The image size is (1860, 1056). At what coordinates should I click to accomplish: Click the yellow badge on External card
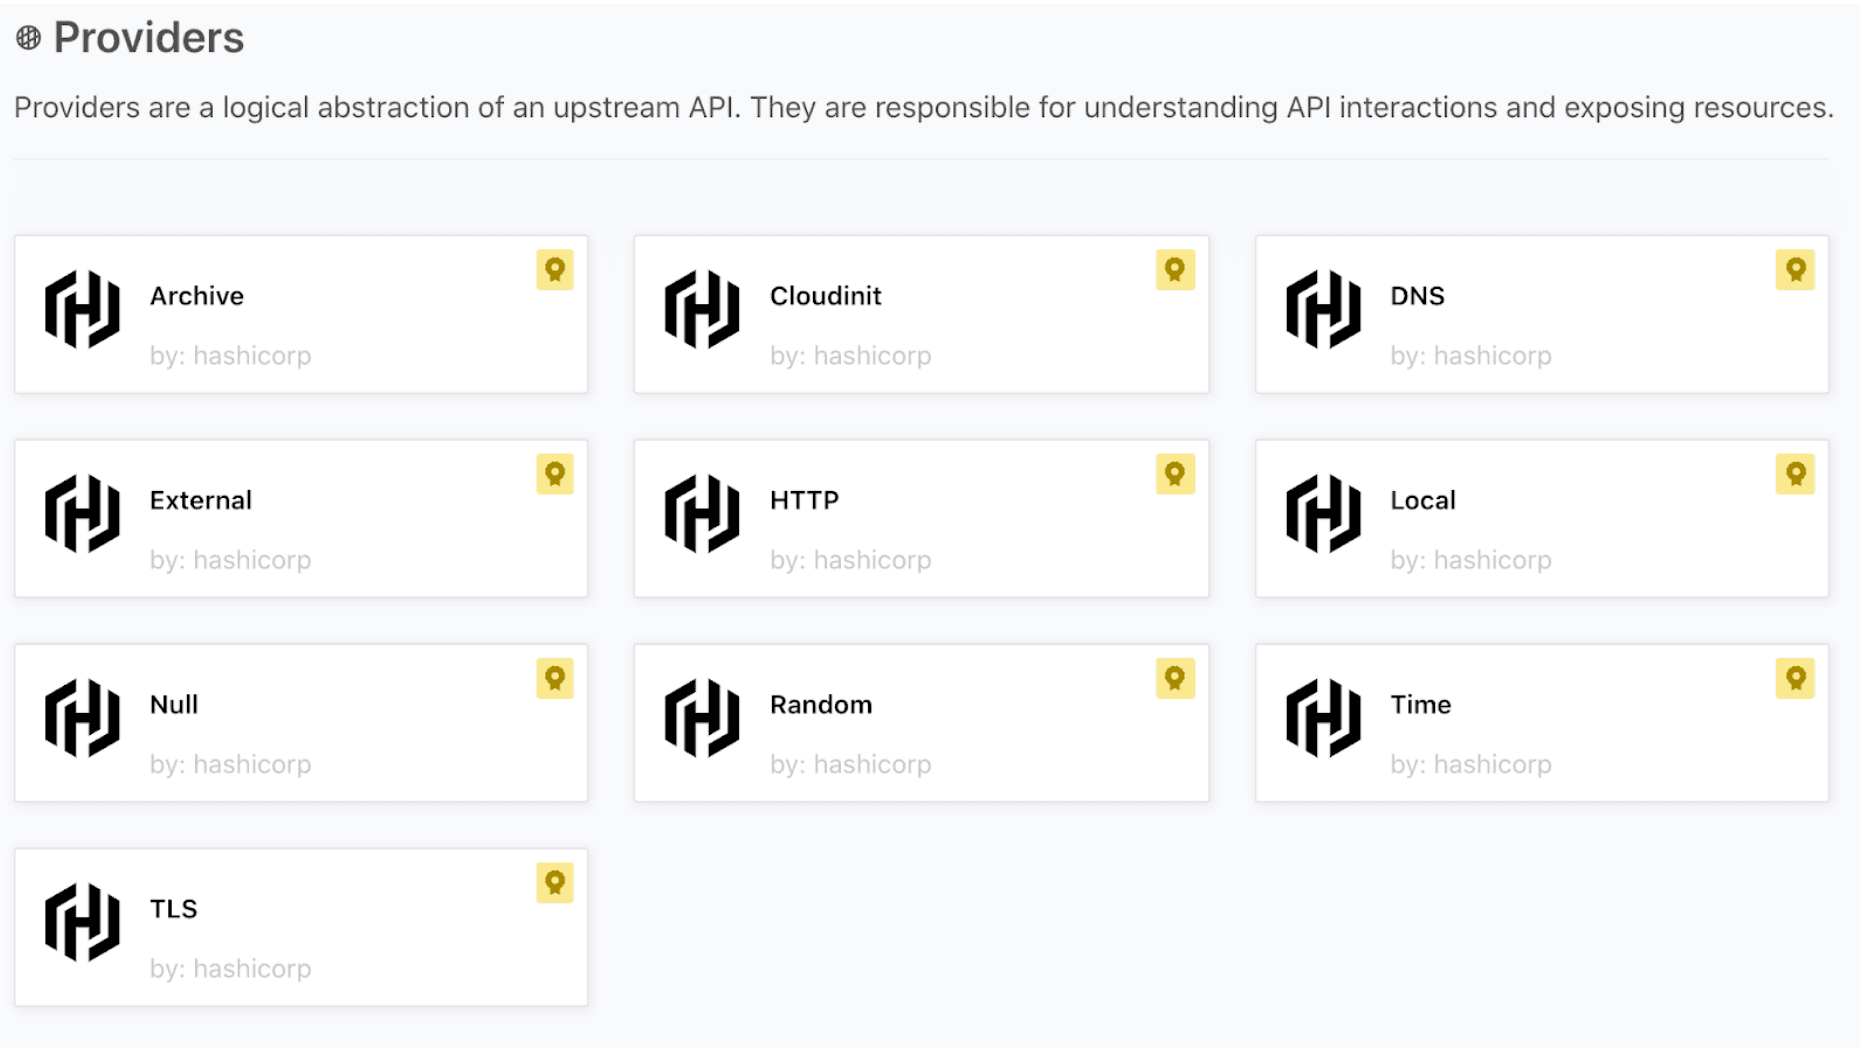pyautogui.click(x=555, y=474)
